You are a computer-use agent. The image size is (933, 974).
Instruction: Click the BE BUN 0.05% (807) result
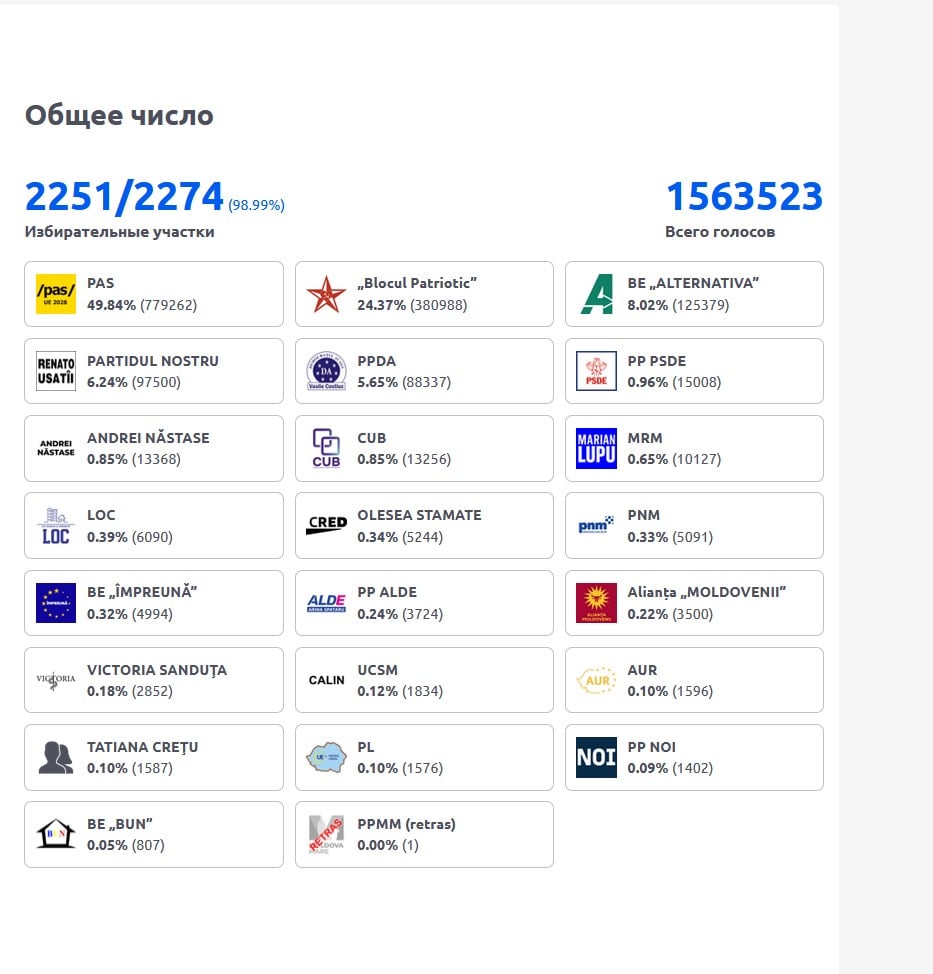click(125, 845)
